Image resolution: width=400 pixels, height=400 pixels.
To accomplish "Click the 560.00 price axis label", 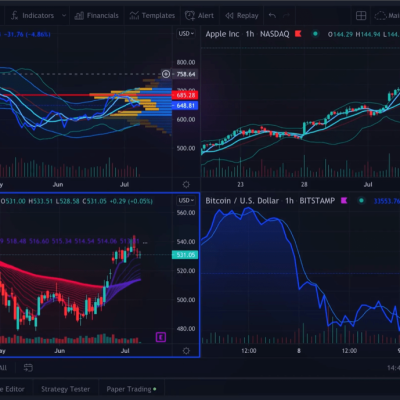I will (186, 213).
